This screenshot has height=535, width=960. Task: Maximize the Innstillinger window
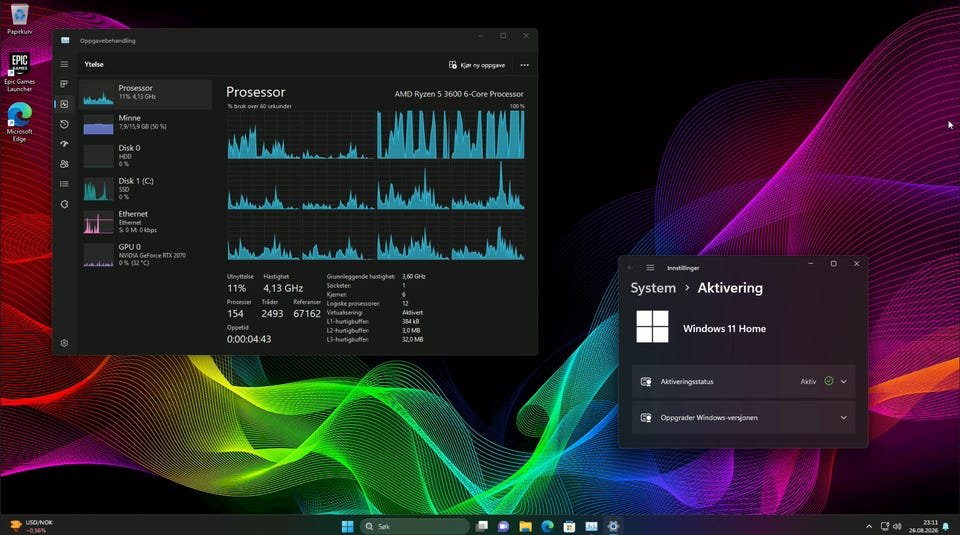pos(833,264)
